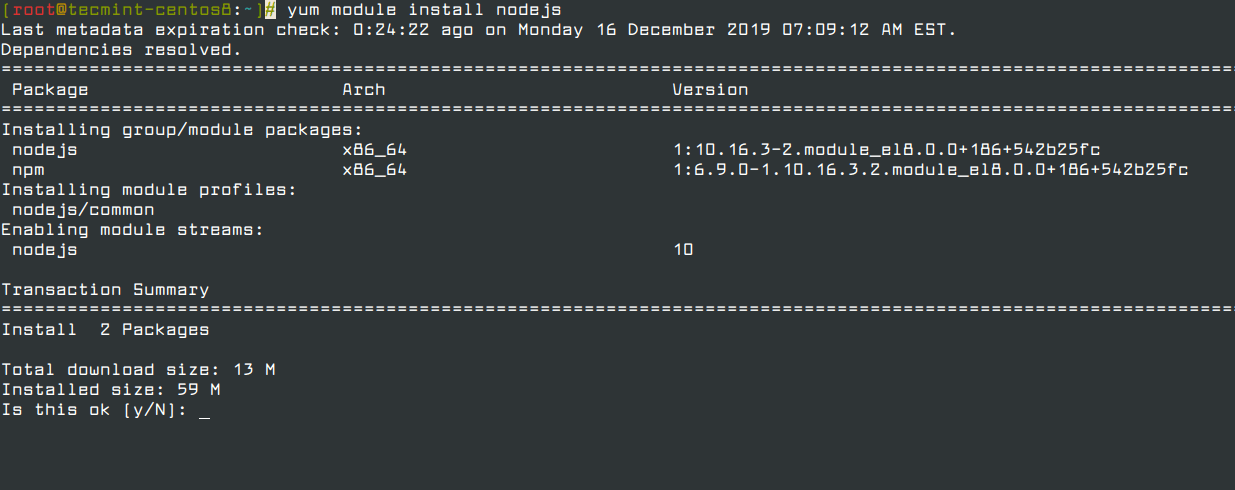Click the nodejs/common module profile line
The height and width of the screenshot is (490, 1235).
coord(83,210)
